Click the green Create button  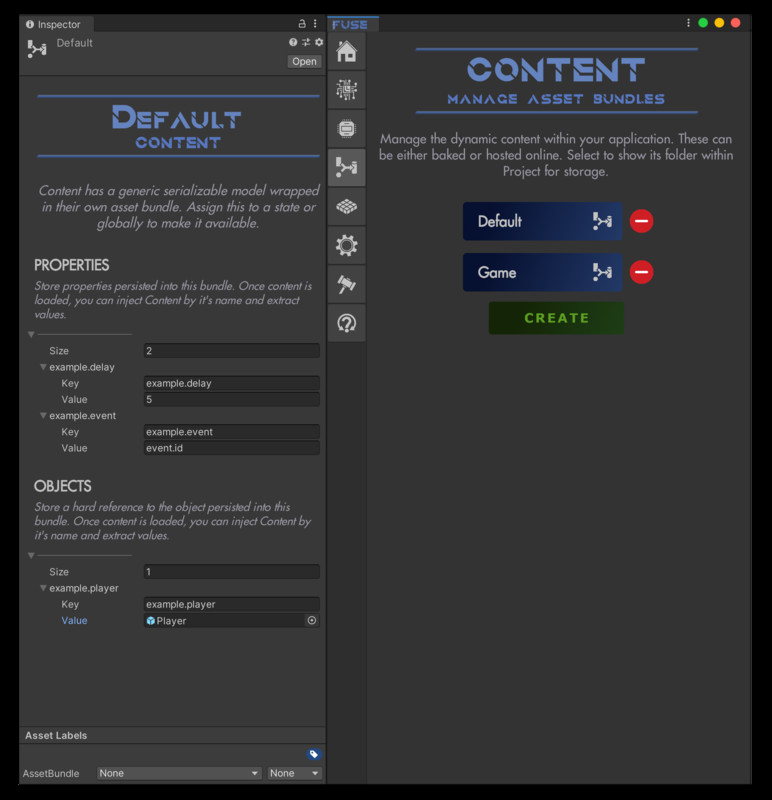coord(556,318)
